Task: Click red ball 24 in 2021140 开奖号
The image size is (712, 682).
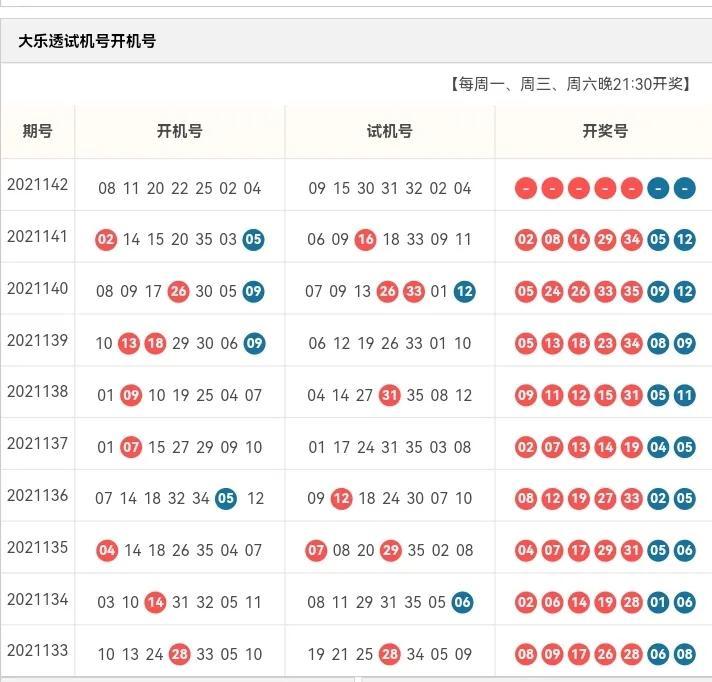Action: [x=552, y=292]
